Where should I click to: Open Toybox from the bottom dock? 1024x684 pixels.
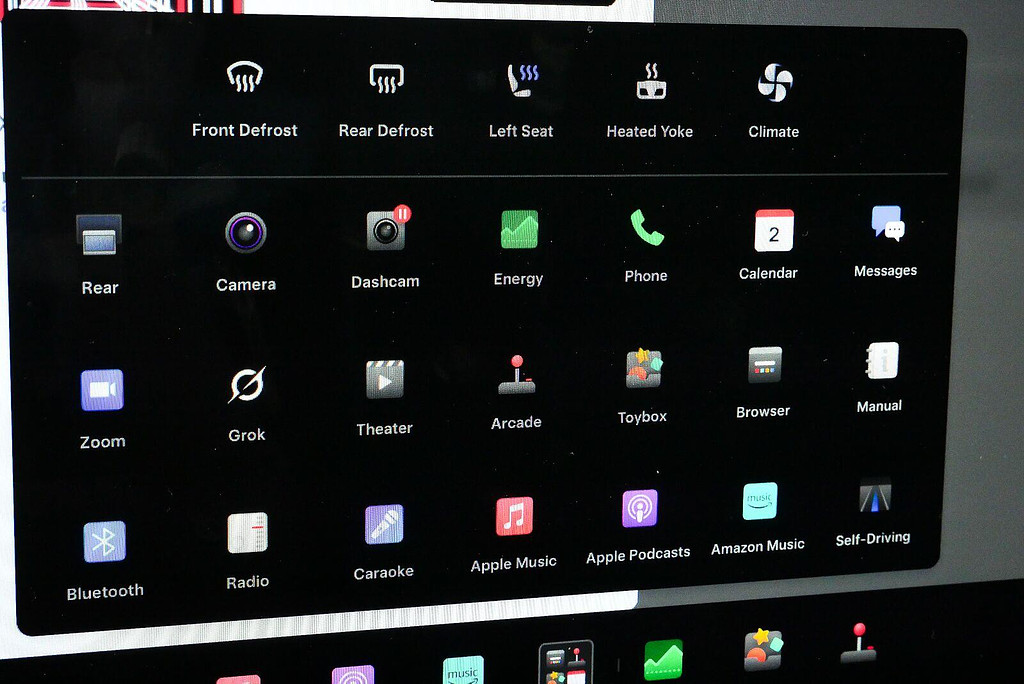[x=763, y=649]
